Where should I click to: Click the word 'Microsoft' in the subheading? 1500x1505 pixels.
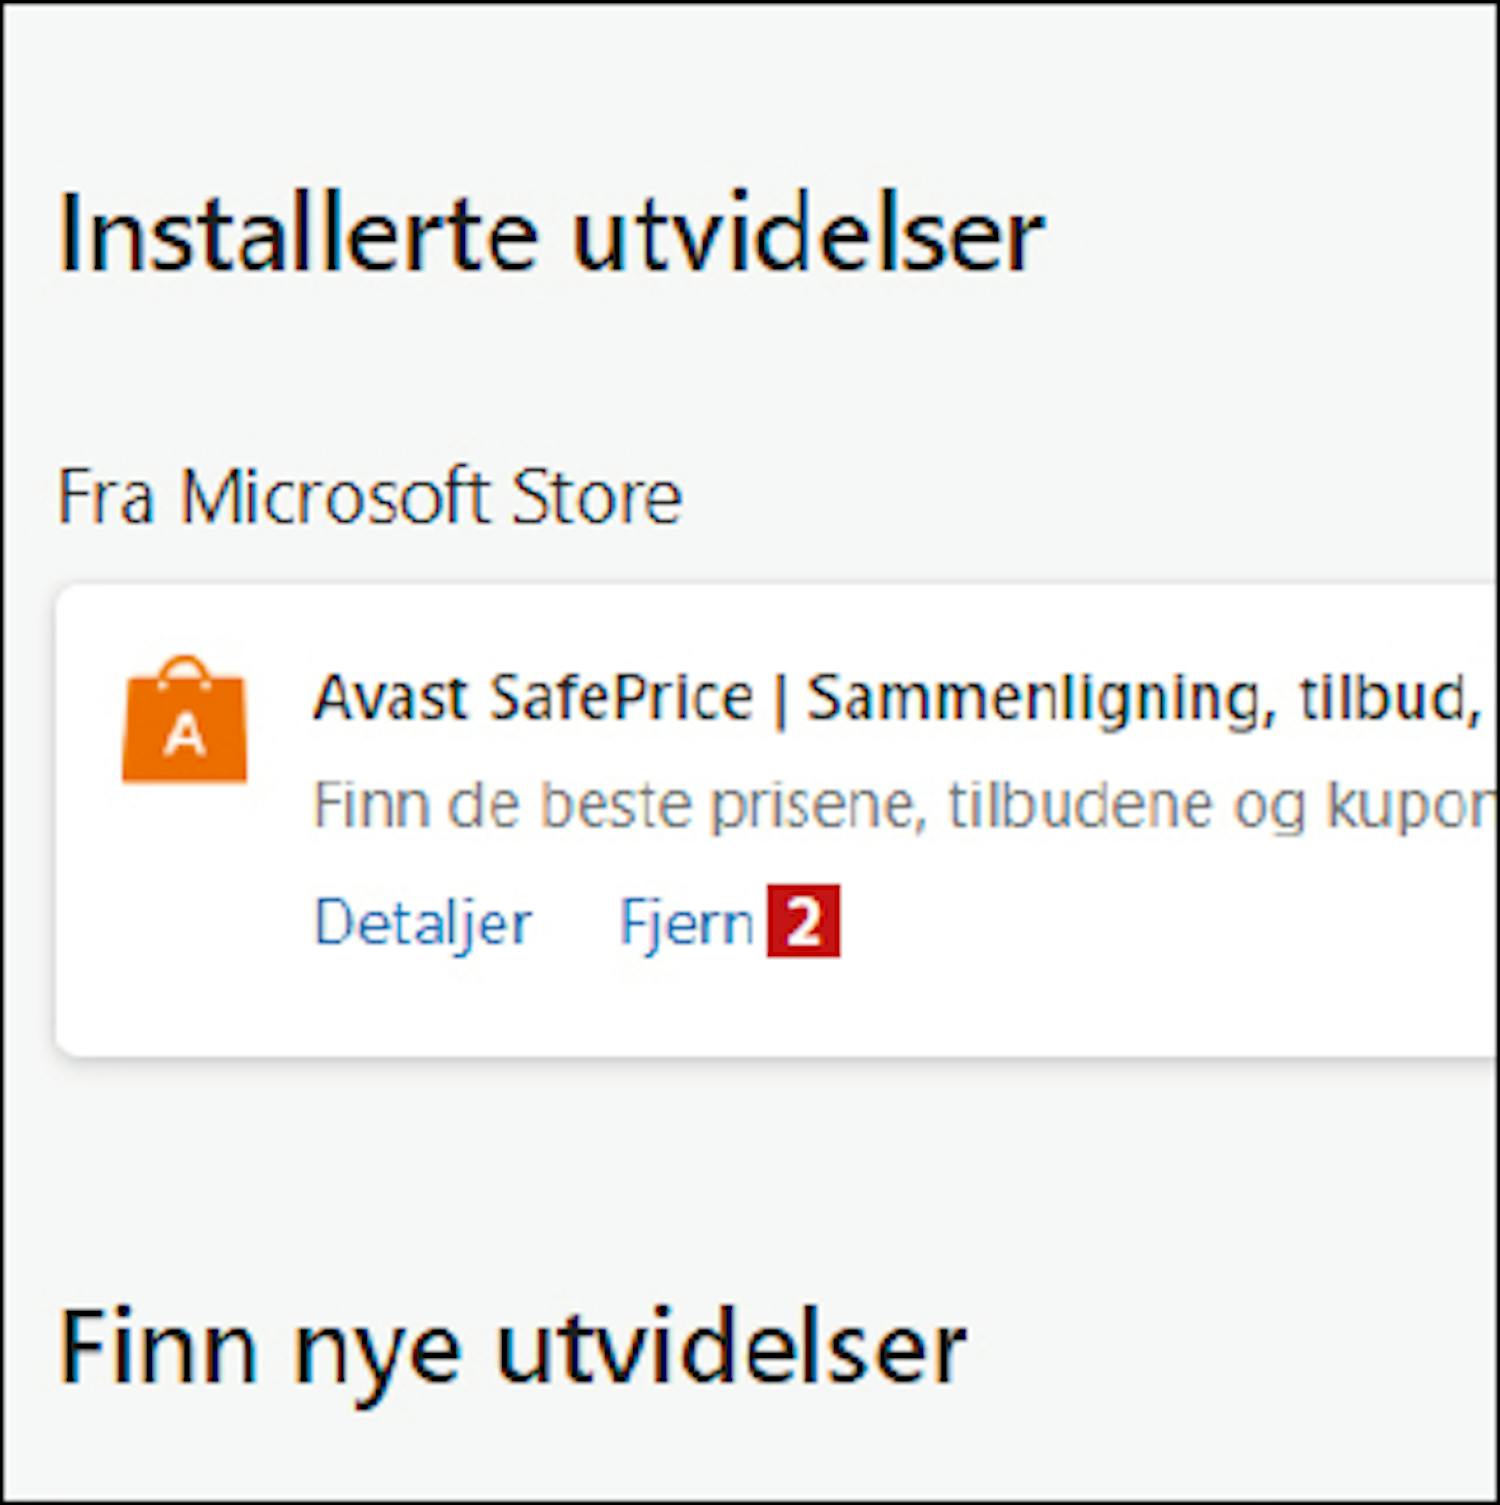coord(335,496)
